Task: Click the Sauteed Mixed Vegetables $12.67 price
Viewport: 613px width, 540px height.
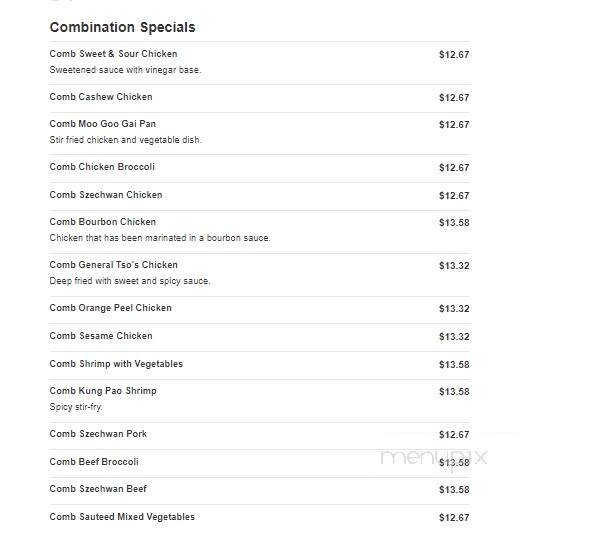Action: click(454, 518)
